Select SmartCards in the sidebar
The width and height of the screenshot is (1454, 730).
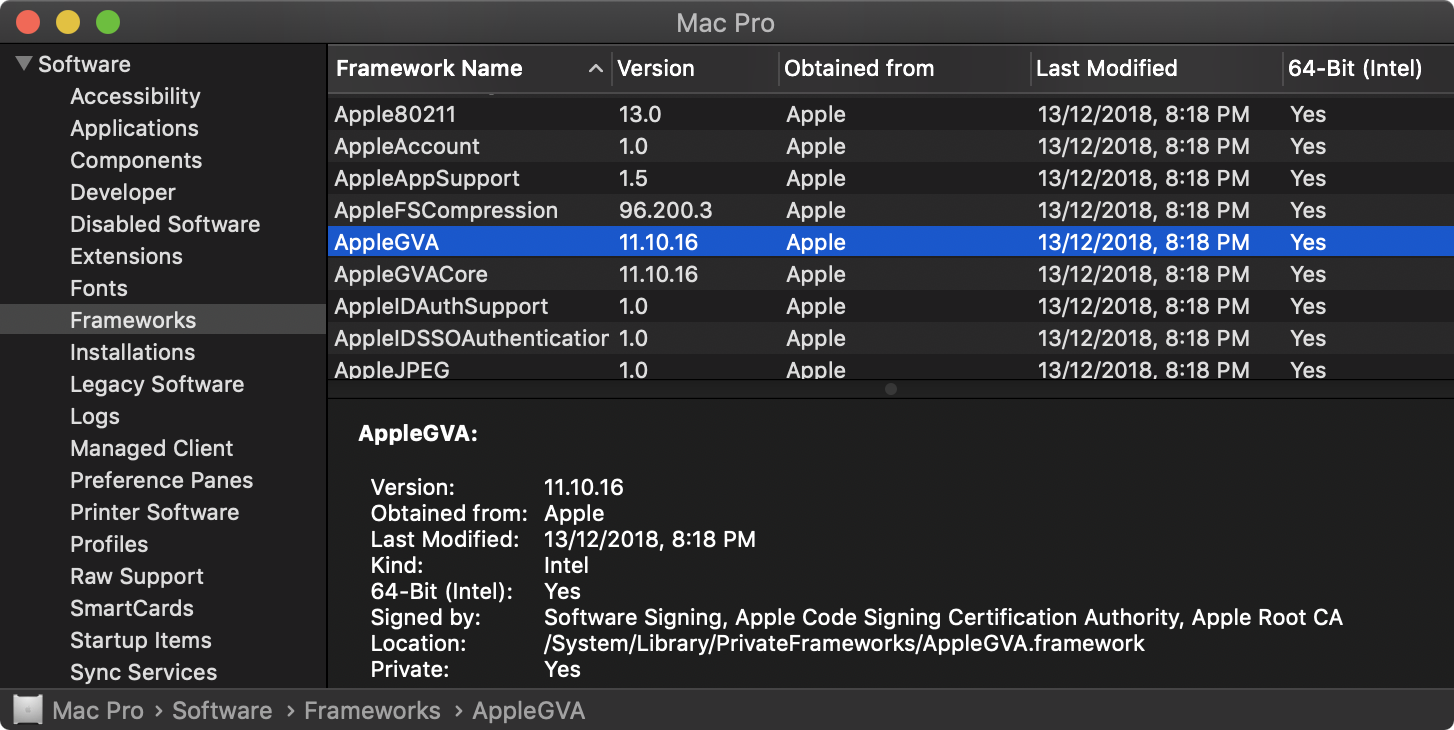click(x=132, y=608)
